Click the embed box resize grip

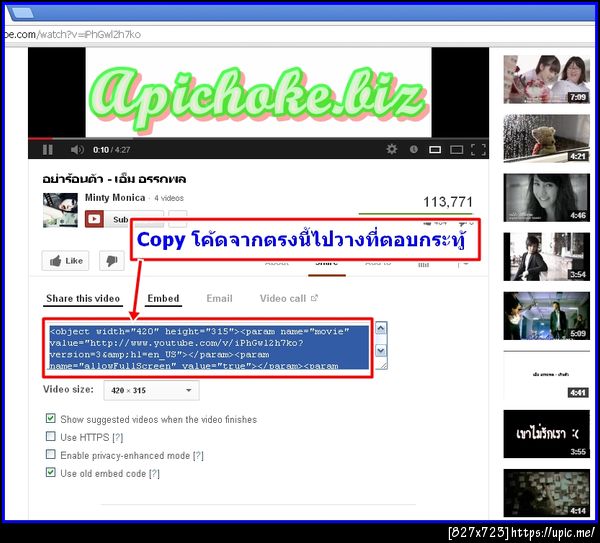coord(382,365)
